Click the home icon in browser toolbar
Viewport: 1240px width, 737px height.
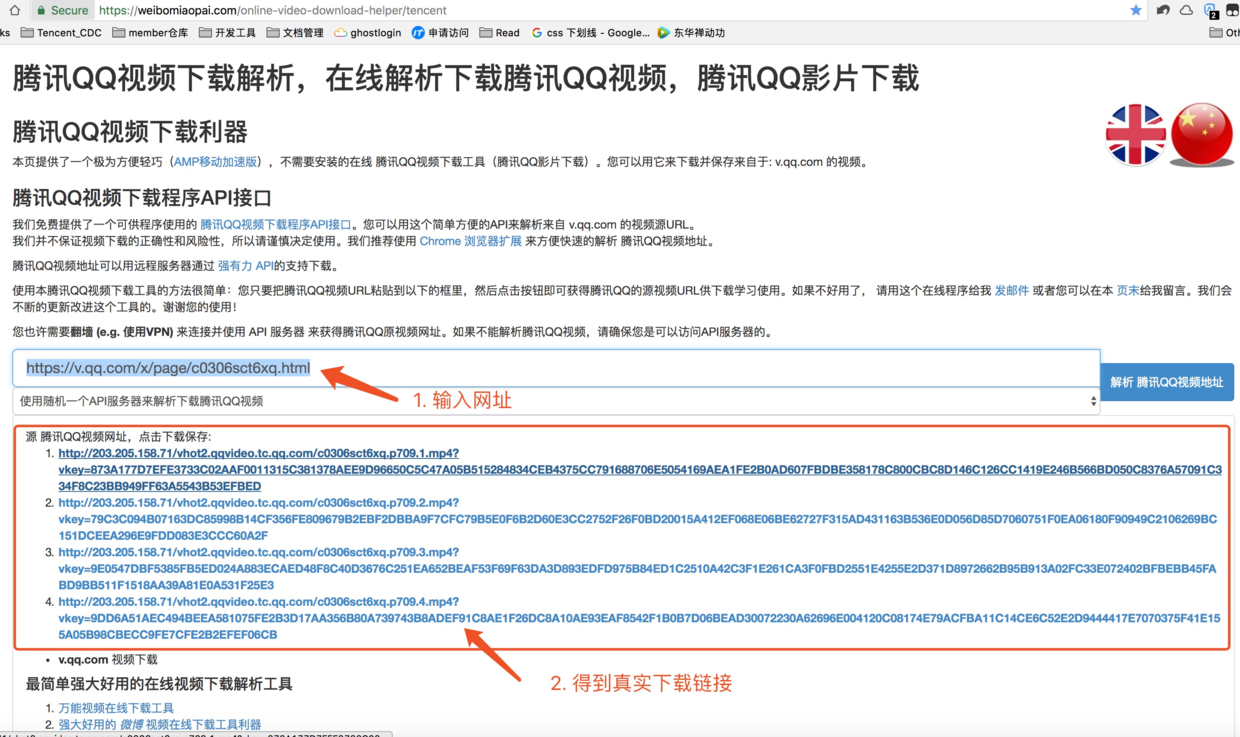click(x=14, y=10)
